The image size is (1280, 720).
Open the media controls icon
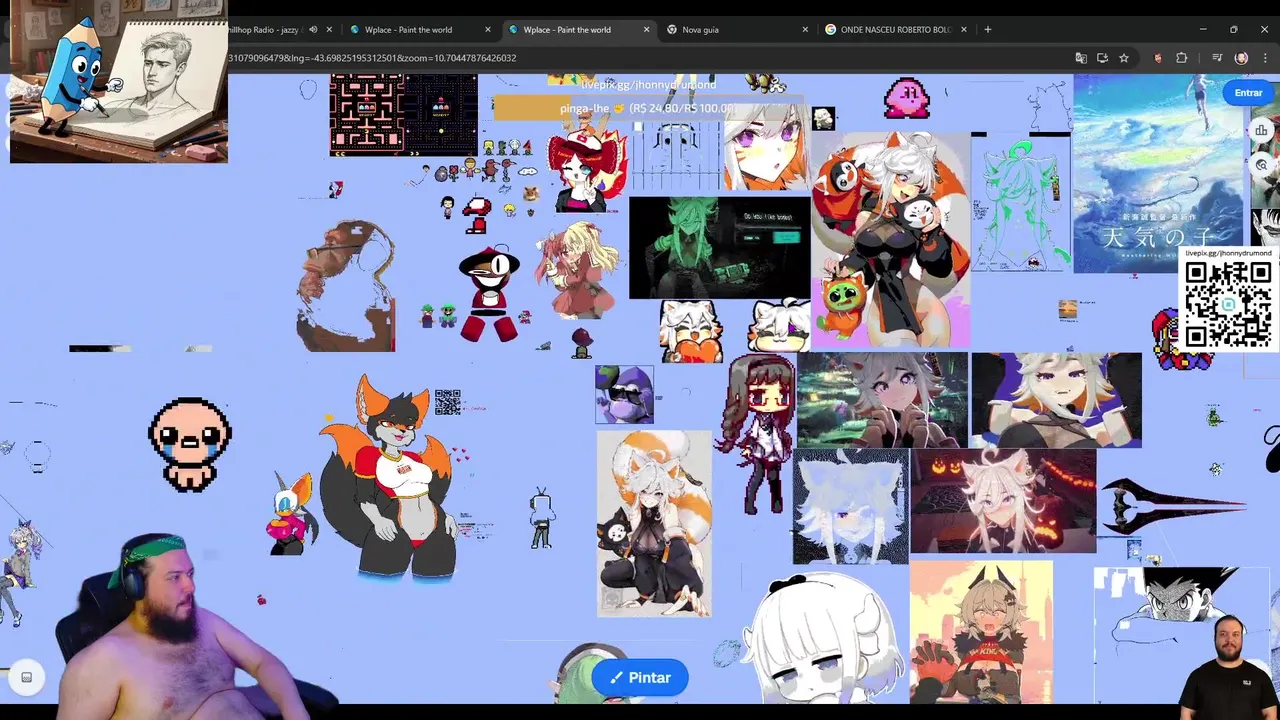(x=1217, y=58)
